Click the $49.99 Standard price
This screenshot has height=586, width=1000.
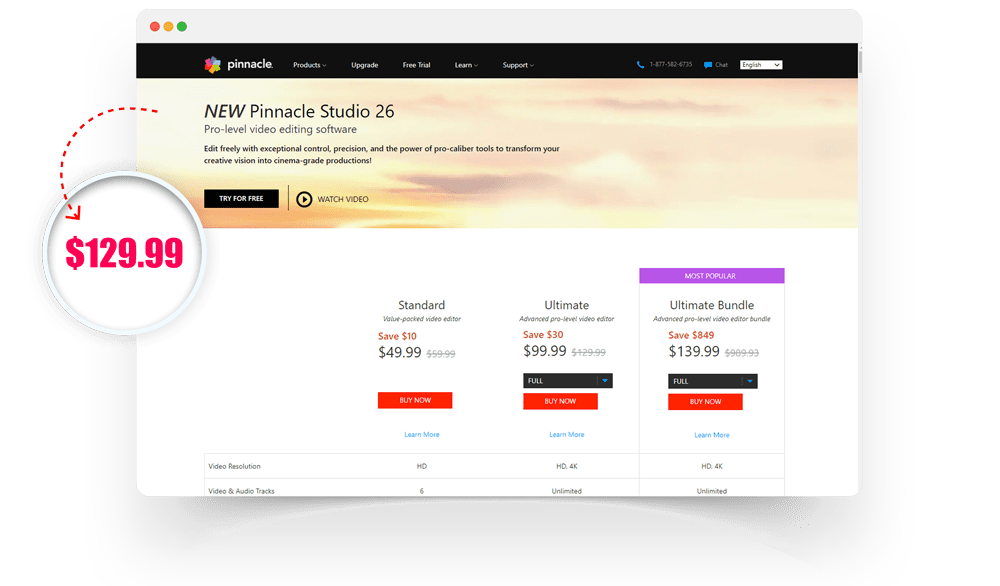tap(400, 352)
